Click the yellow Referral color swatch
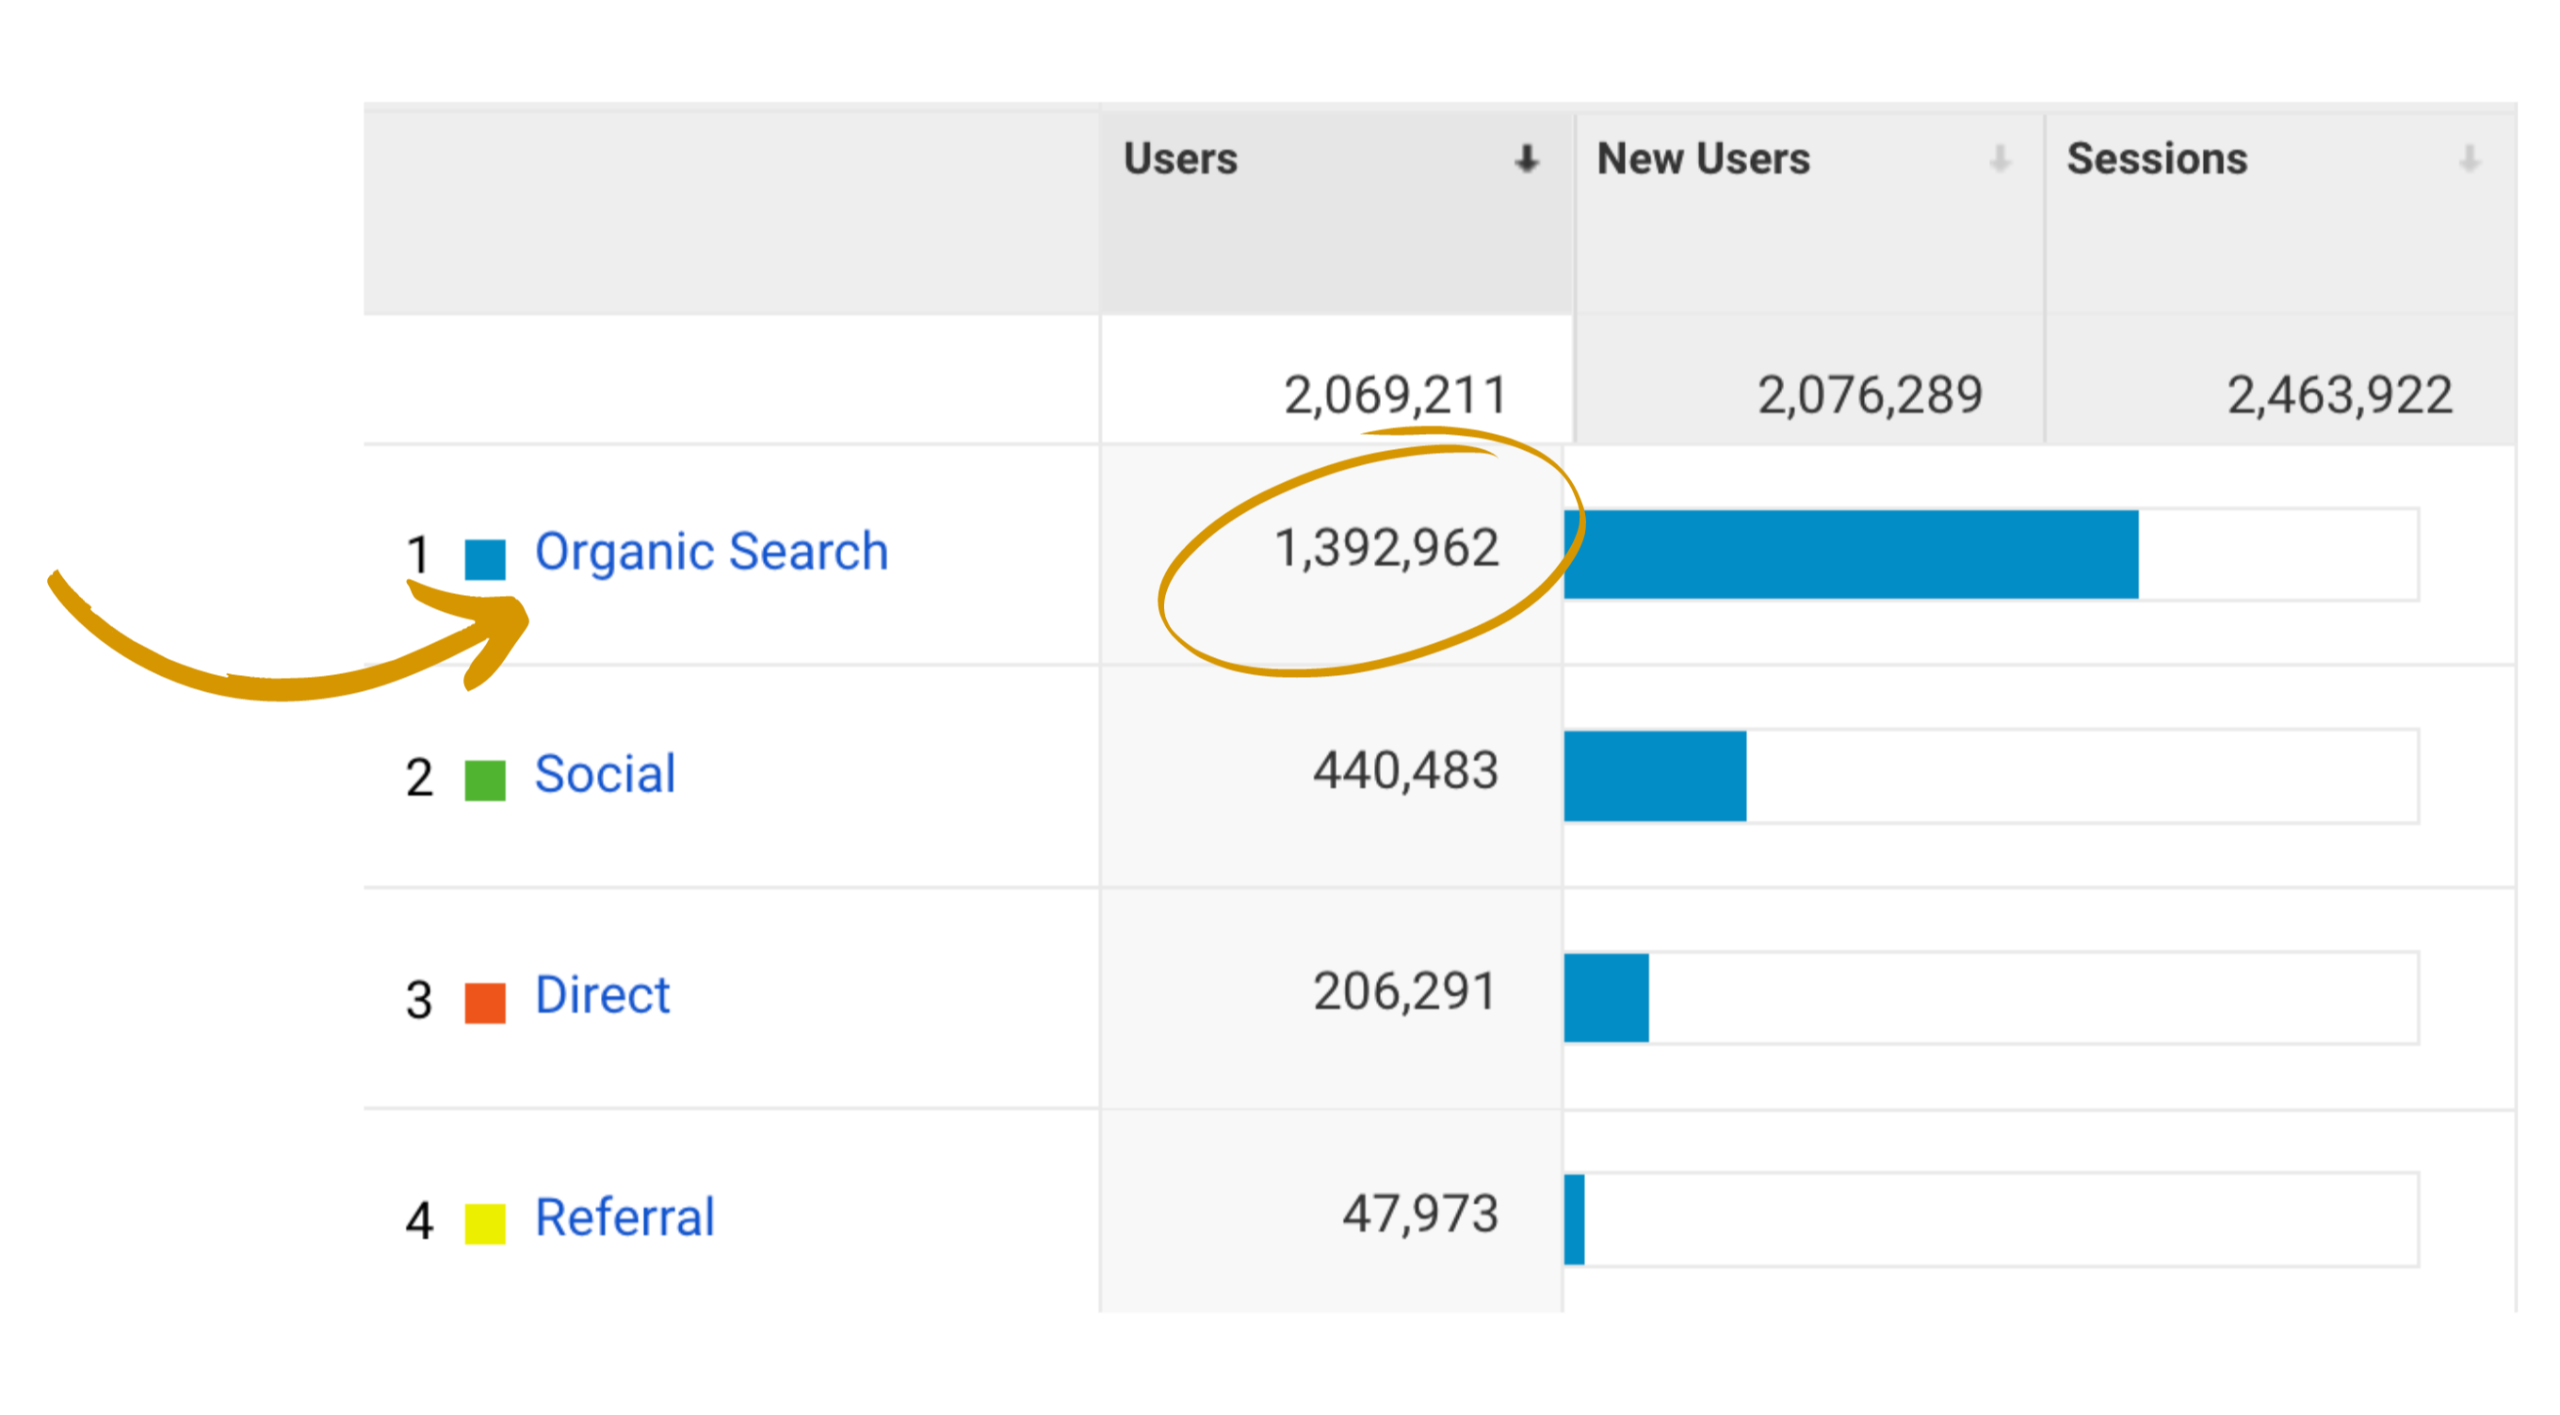Screen dimensions: 2560x1415 coord(485,1224)
